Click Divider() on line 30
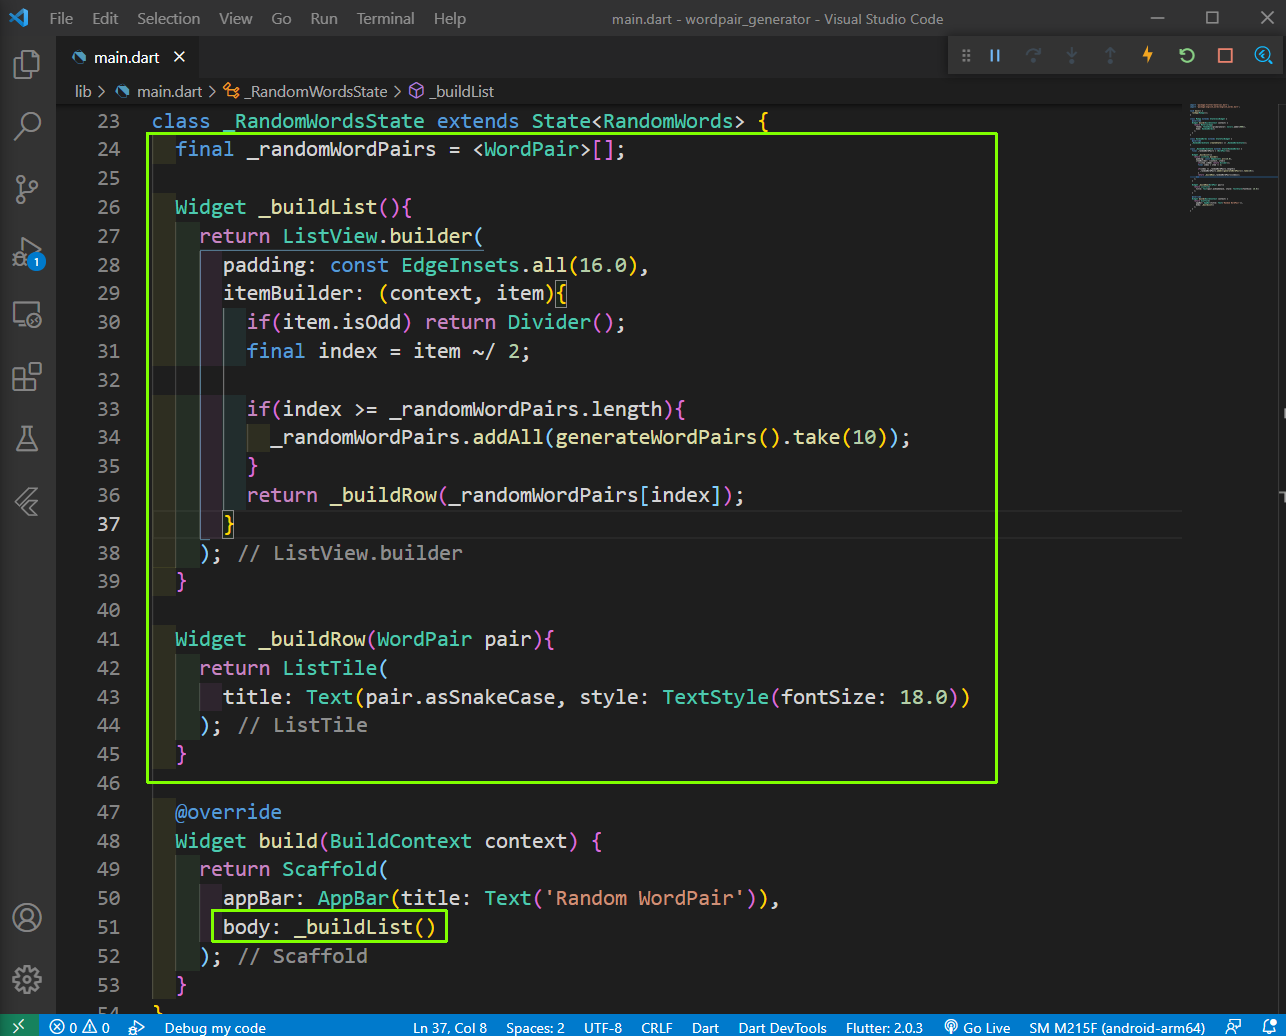1286x1036 pixels. pos(560,322)
